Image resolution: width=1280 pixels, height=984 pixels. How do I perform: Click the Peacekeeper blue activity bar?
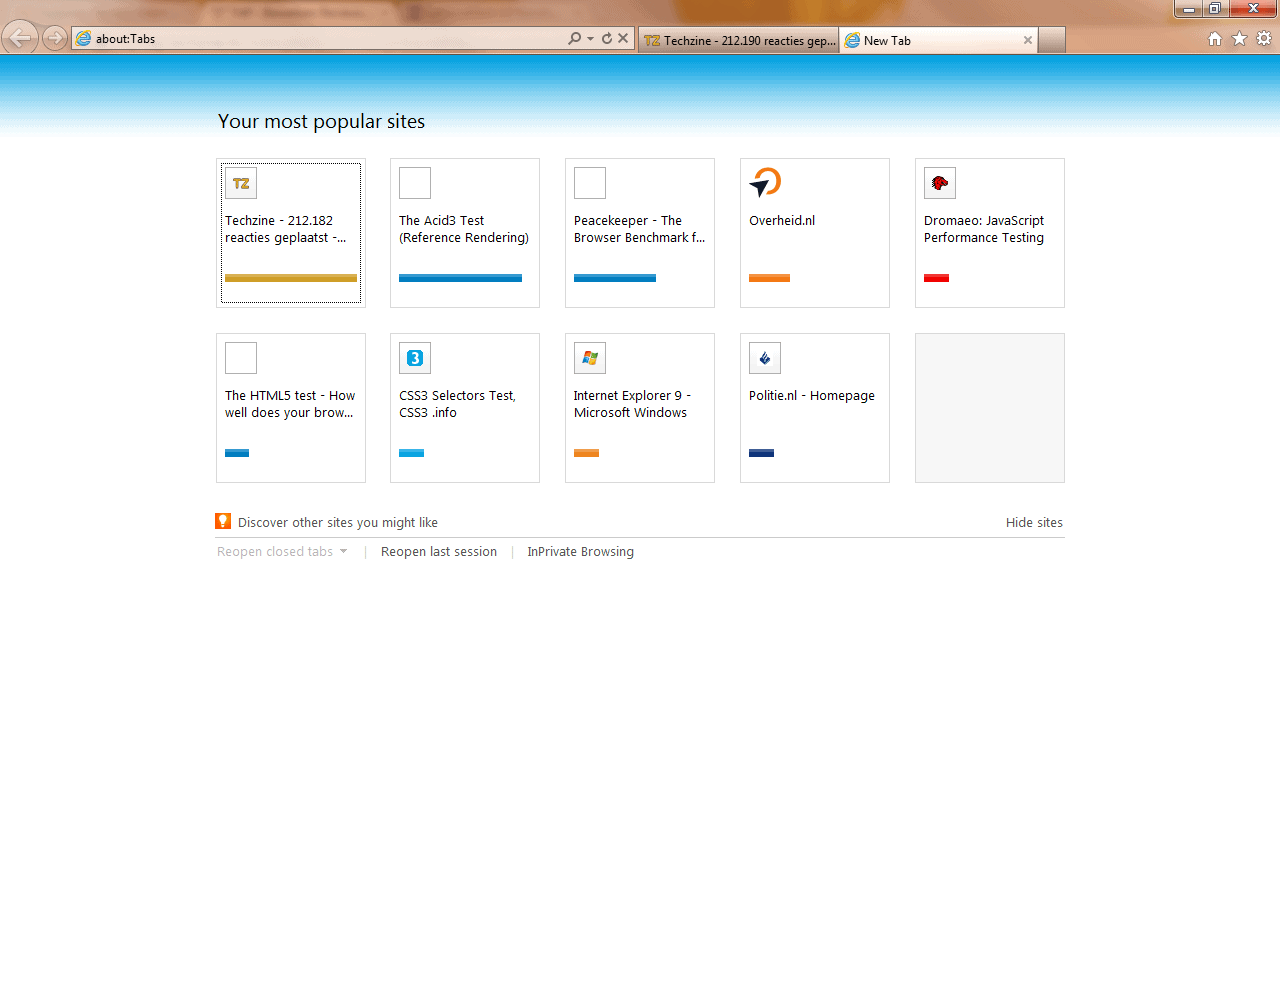(615, 278)
